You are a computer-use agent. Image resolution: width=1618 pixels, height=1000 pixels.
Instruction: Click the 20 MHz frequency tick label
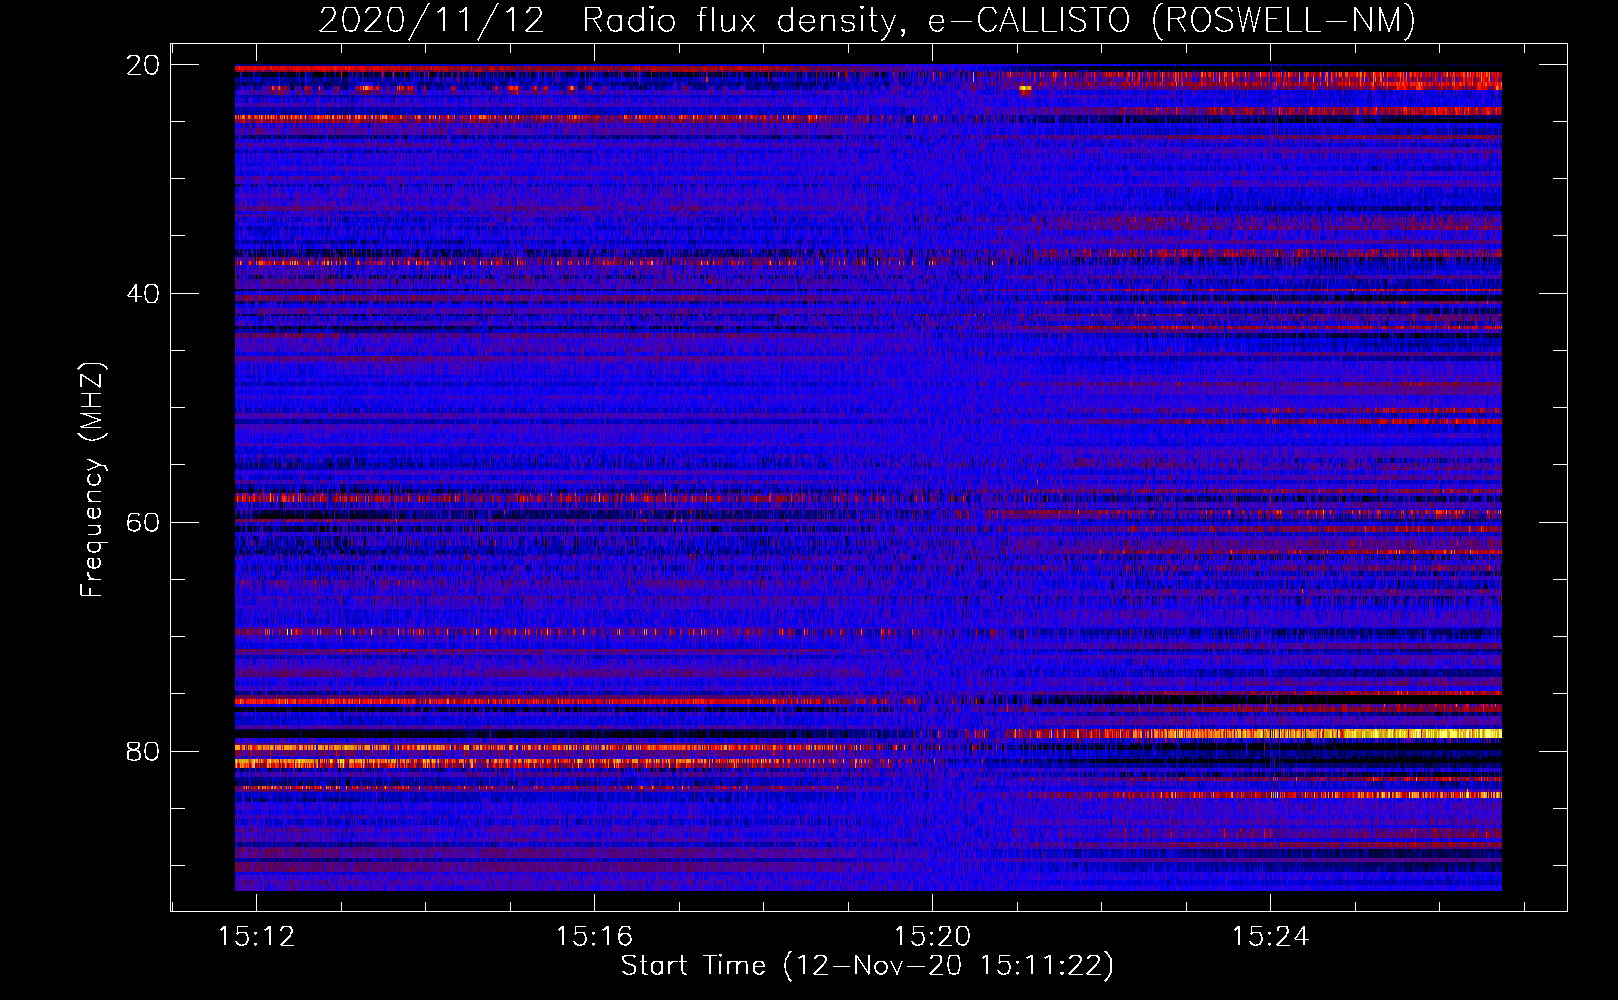[143, 65]
